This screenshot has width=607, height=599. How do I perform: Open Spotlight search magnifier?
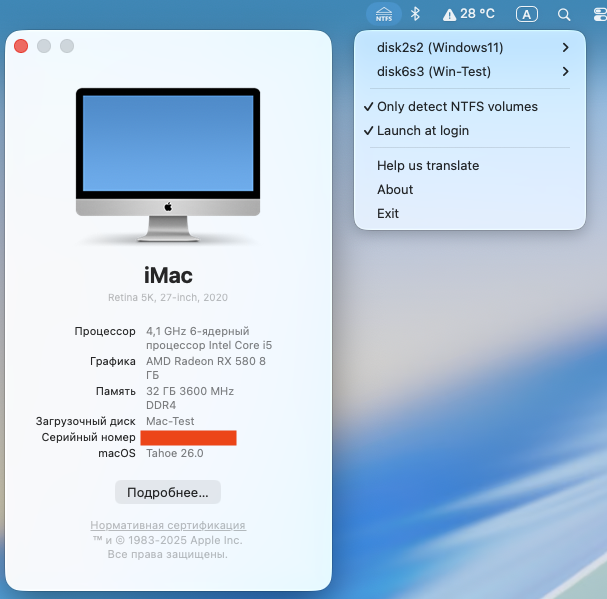(x=564, y=15)
